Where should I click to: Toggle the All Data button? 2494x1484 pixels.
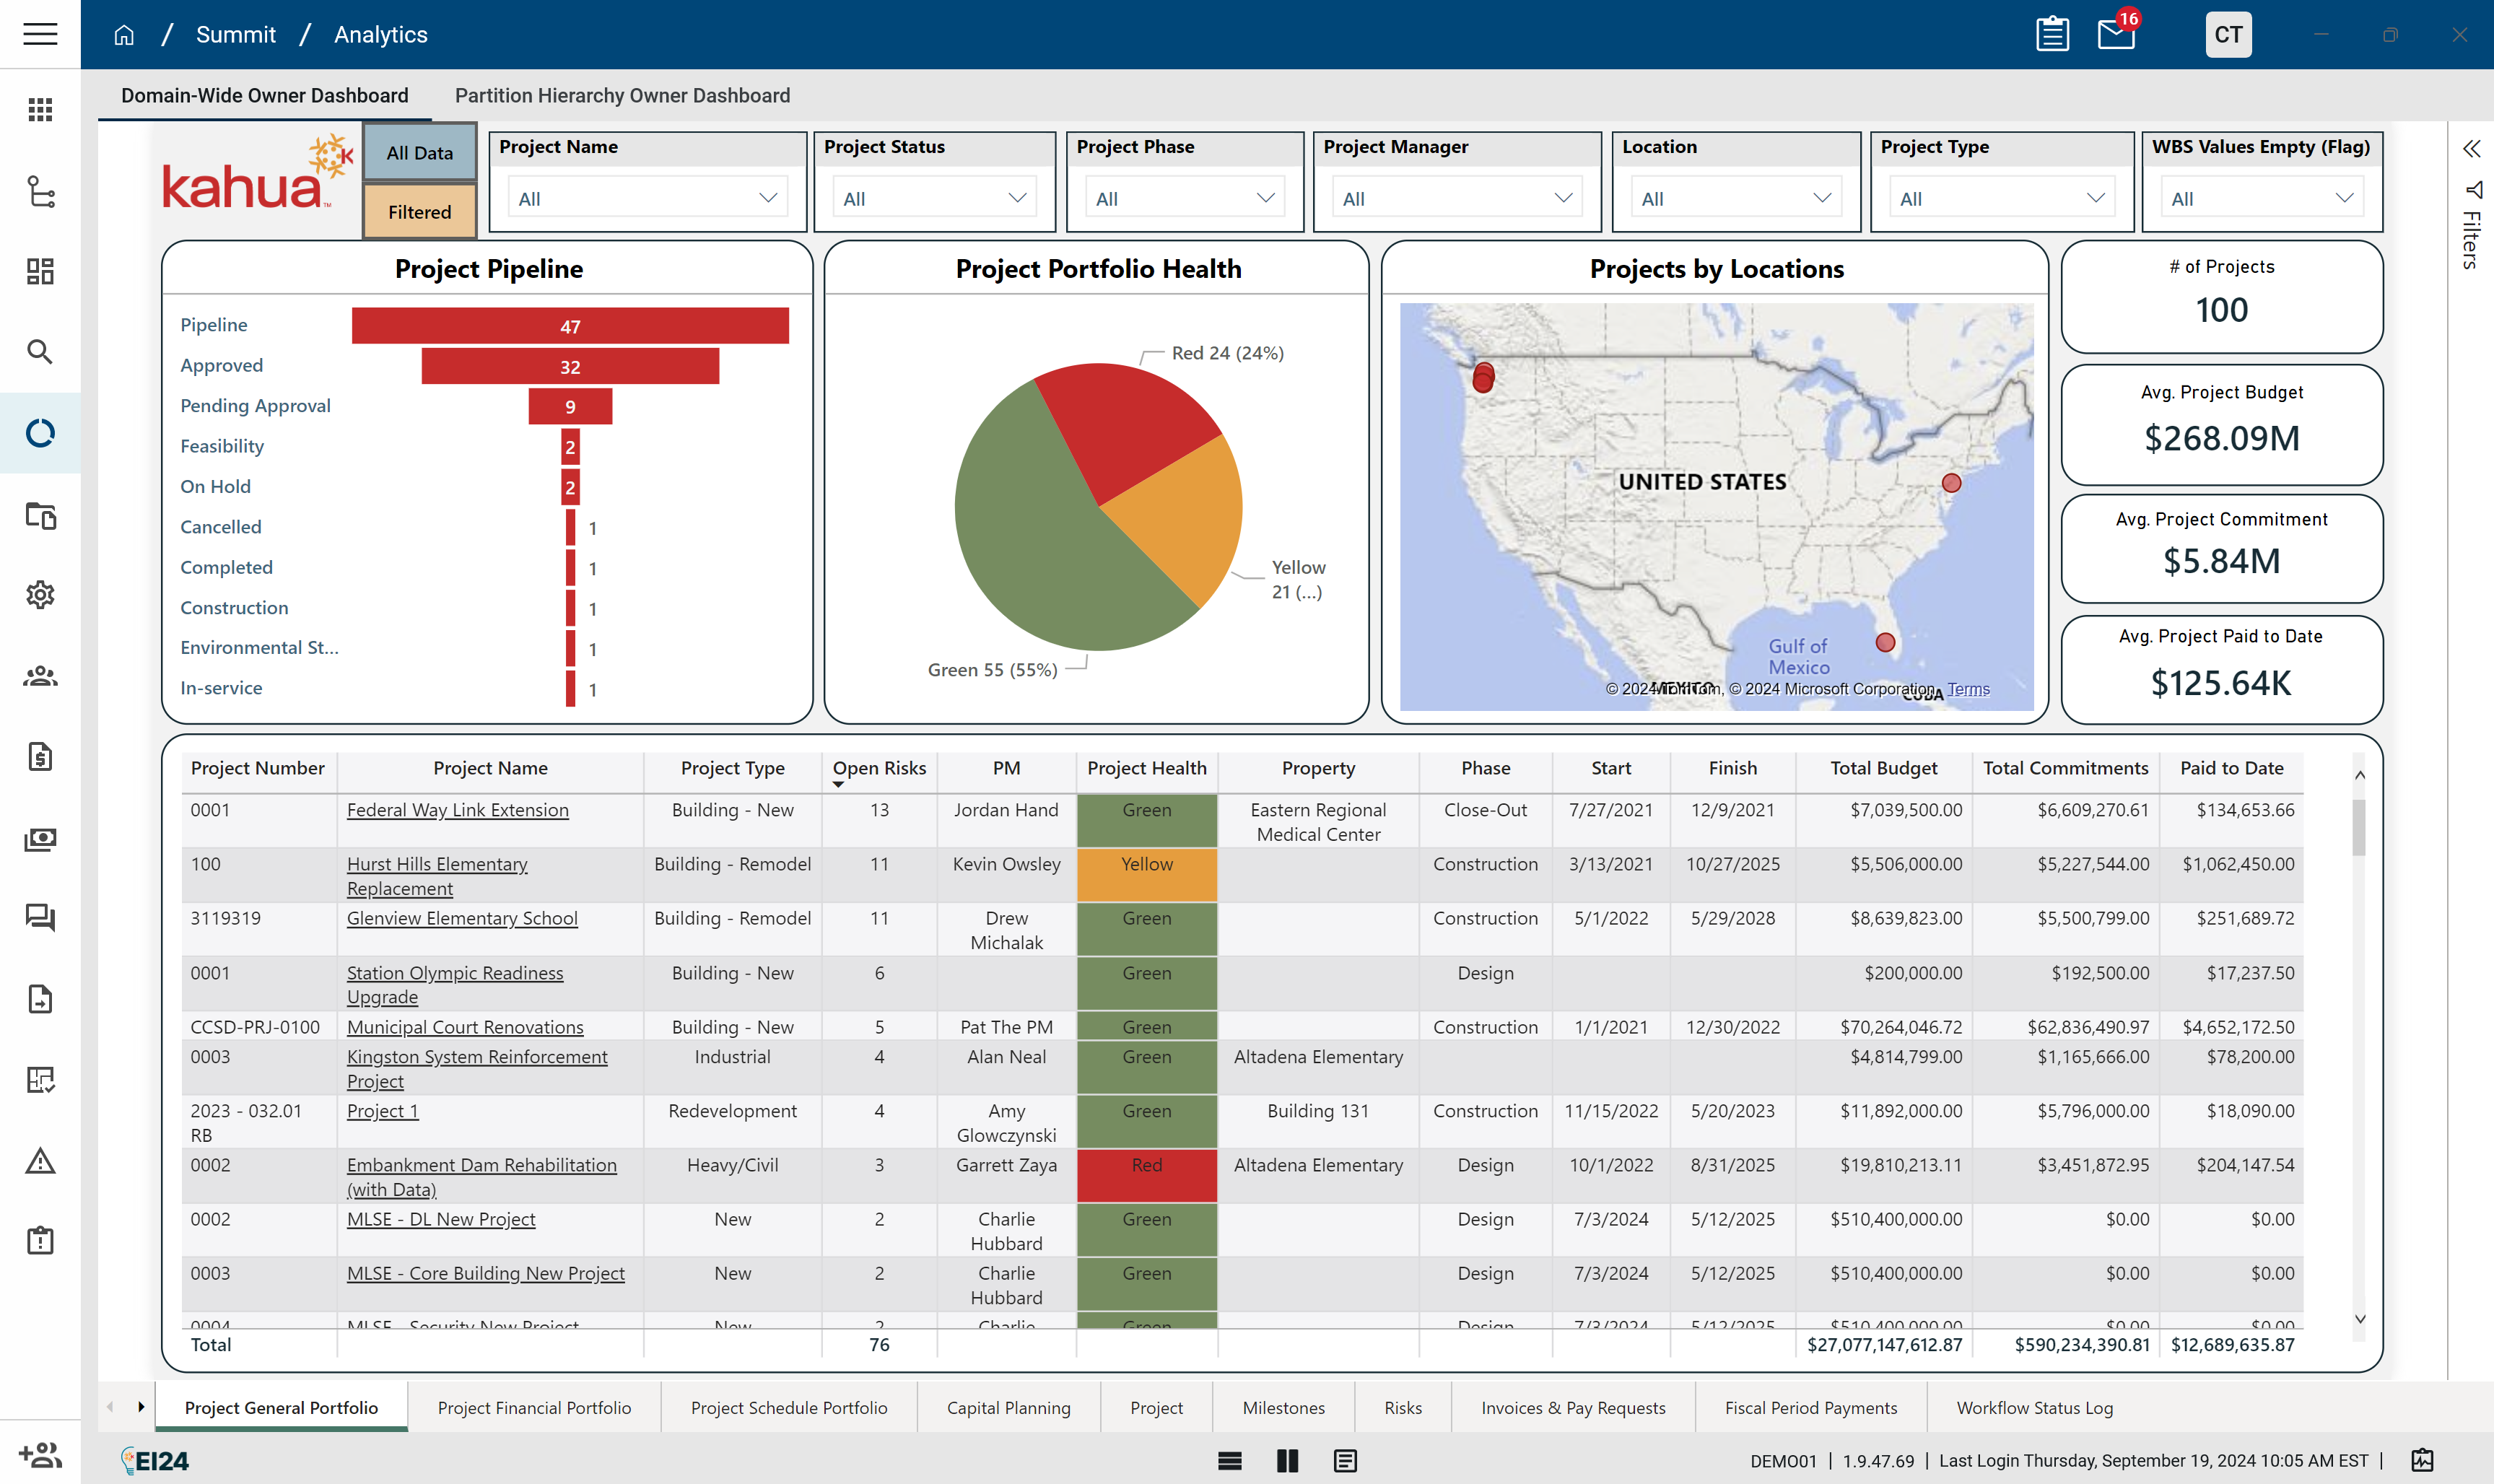420,153
